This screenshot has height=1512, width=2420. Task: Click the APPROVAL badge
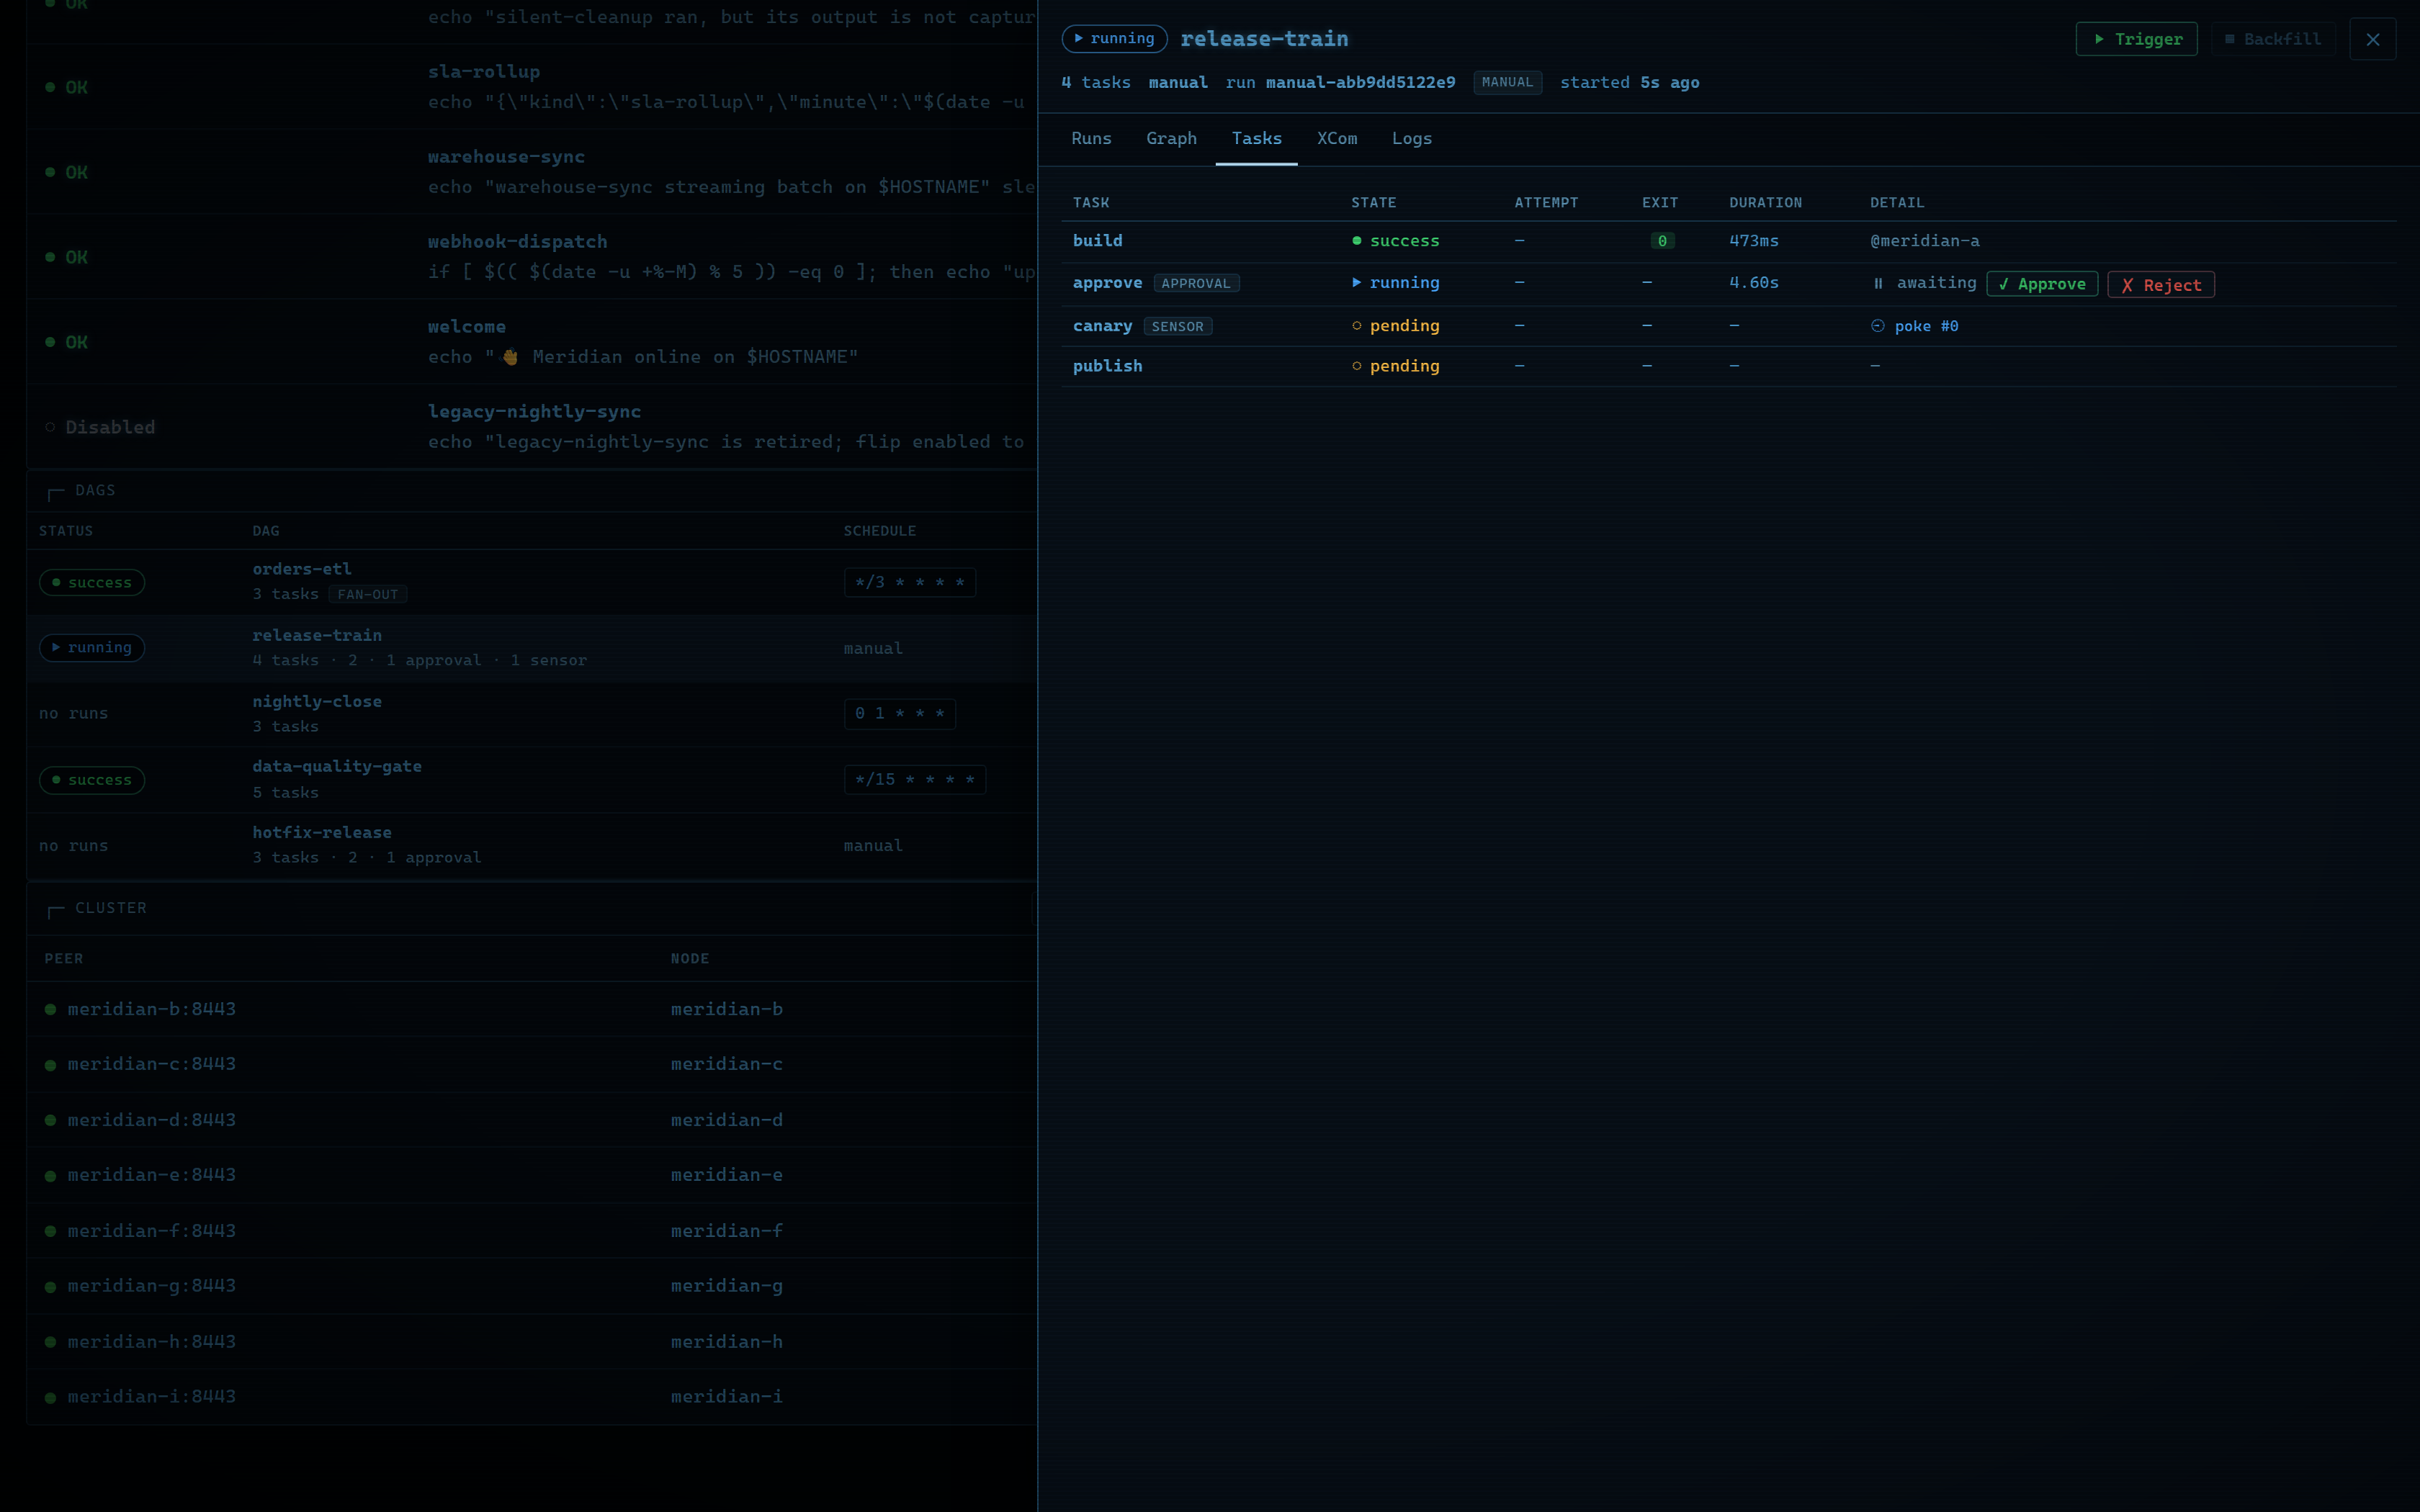coord(1196,284)
